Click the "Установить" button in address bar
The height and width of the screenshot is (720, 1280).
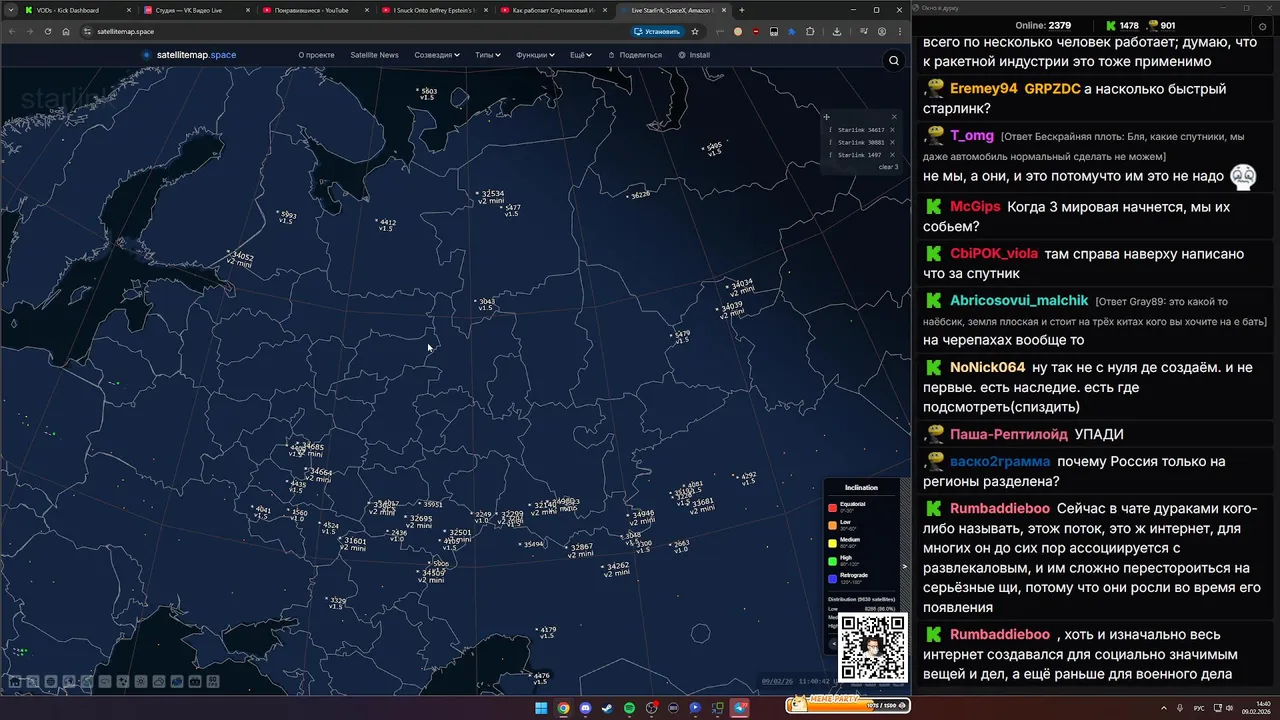click(657, 31)
